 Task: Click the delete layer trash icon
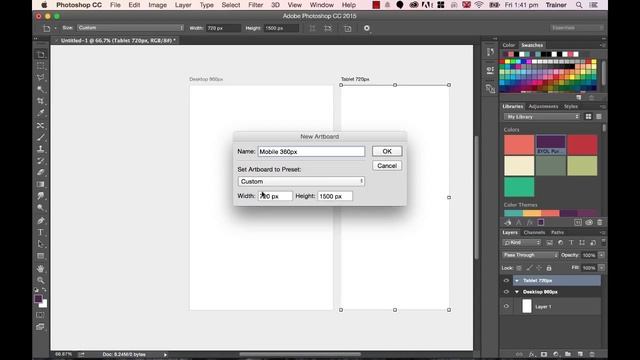click(592, 354)
